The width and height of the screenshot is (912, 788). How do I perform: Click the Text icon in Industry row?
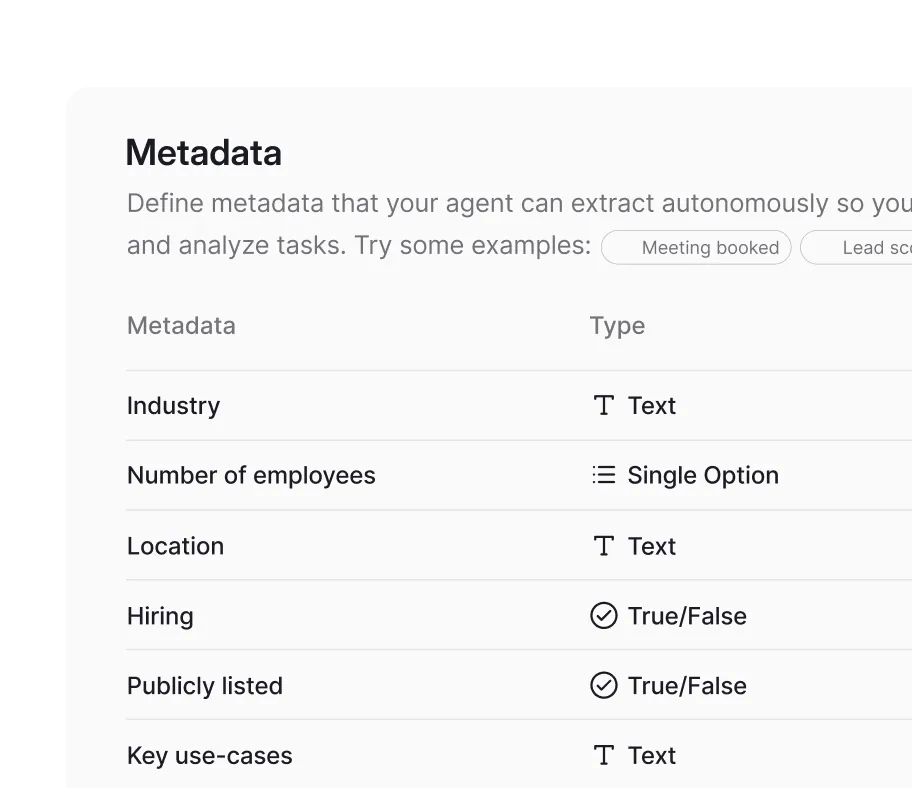click(x=603, y=405)
